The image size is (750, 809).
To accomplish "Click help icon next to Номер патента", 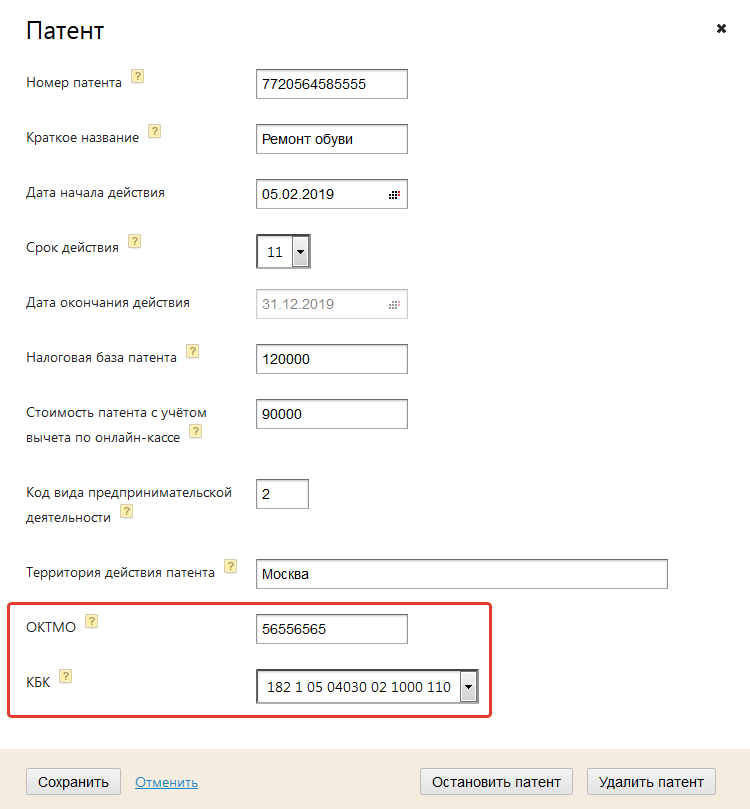I will click(x=138, y=76).
